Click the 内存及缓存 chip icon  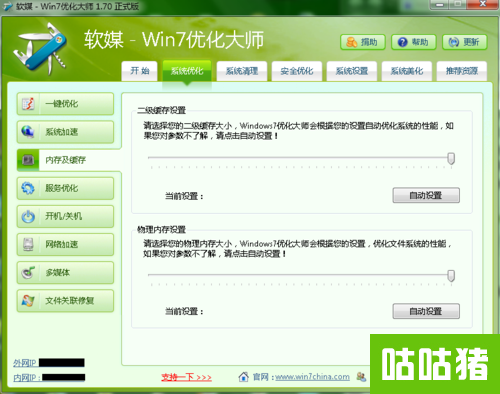(28, 160)
